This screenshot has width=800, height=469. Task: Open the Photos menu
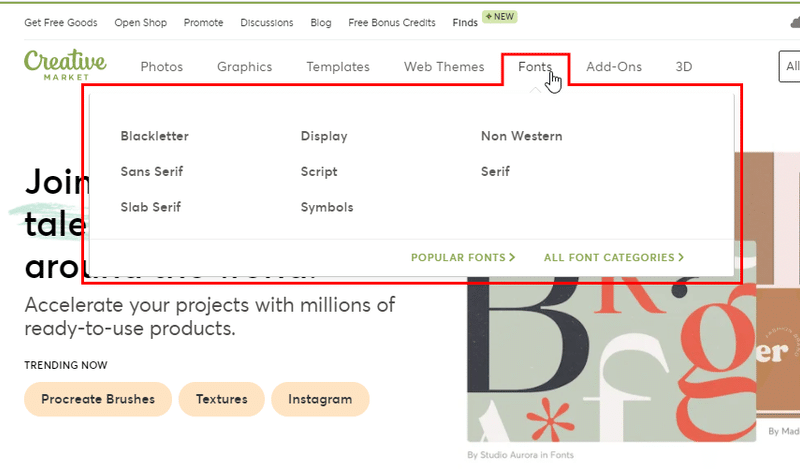pyautogui.click(x=162, y=66)
